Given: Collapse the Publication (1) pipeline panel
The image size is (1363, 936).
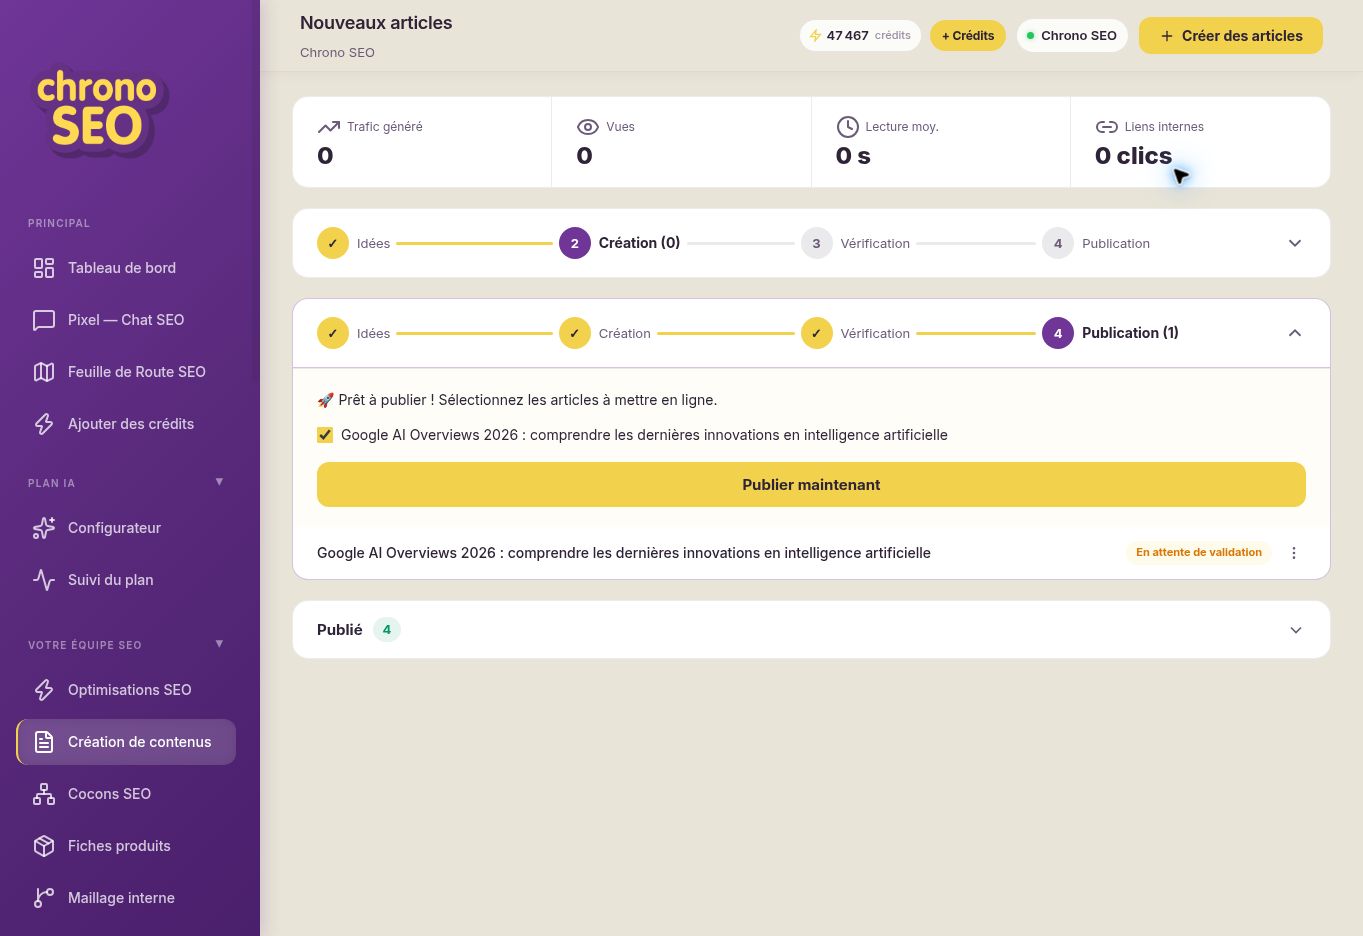Looking at the screenshot, I should 1295,333.
